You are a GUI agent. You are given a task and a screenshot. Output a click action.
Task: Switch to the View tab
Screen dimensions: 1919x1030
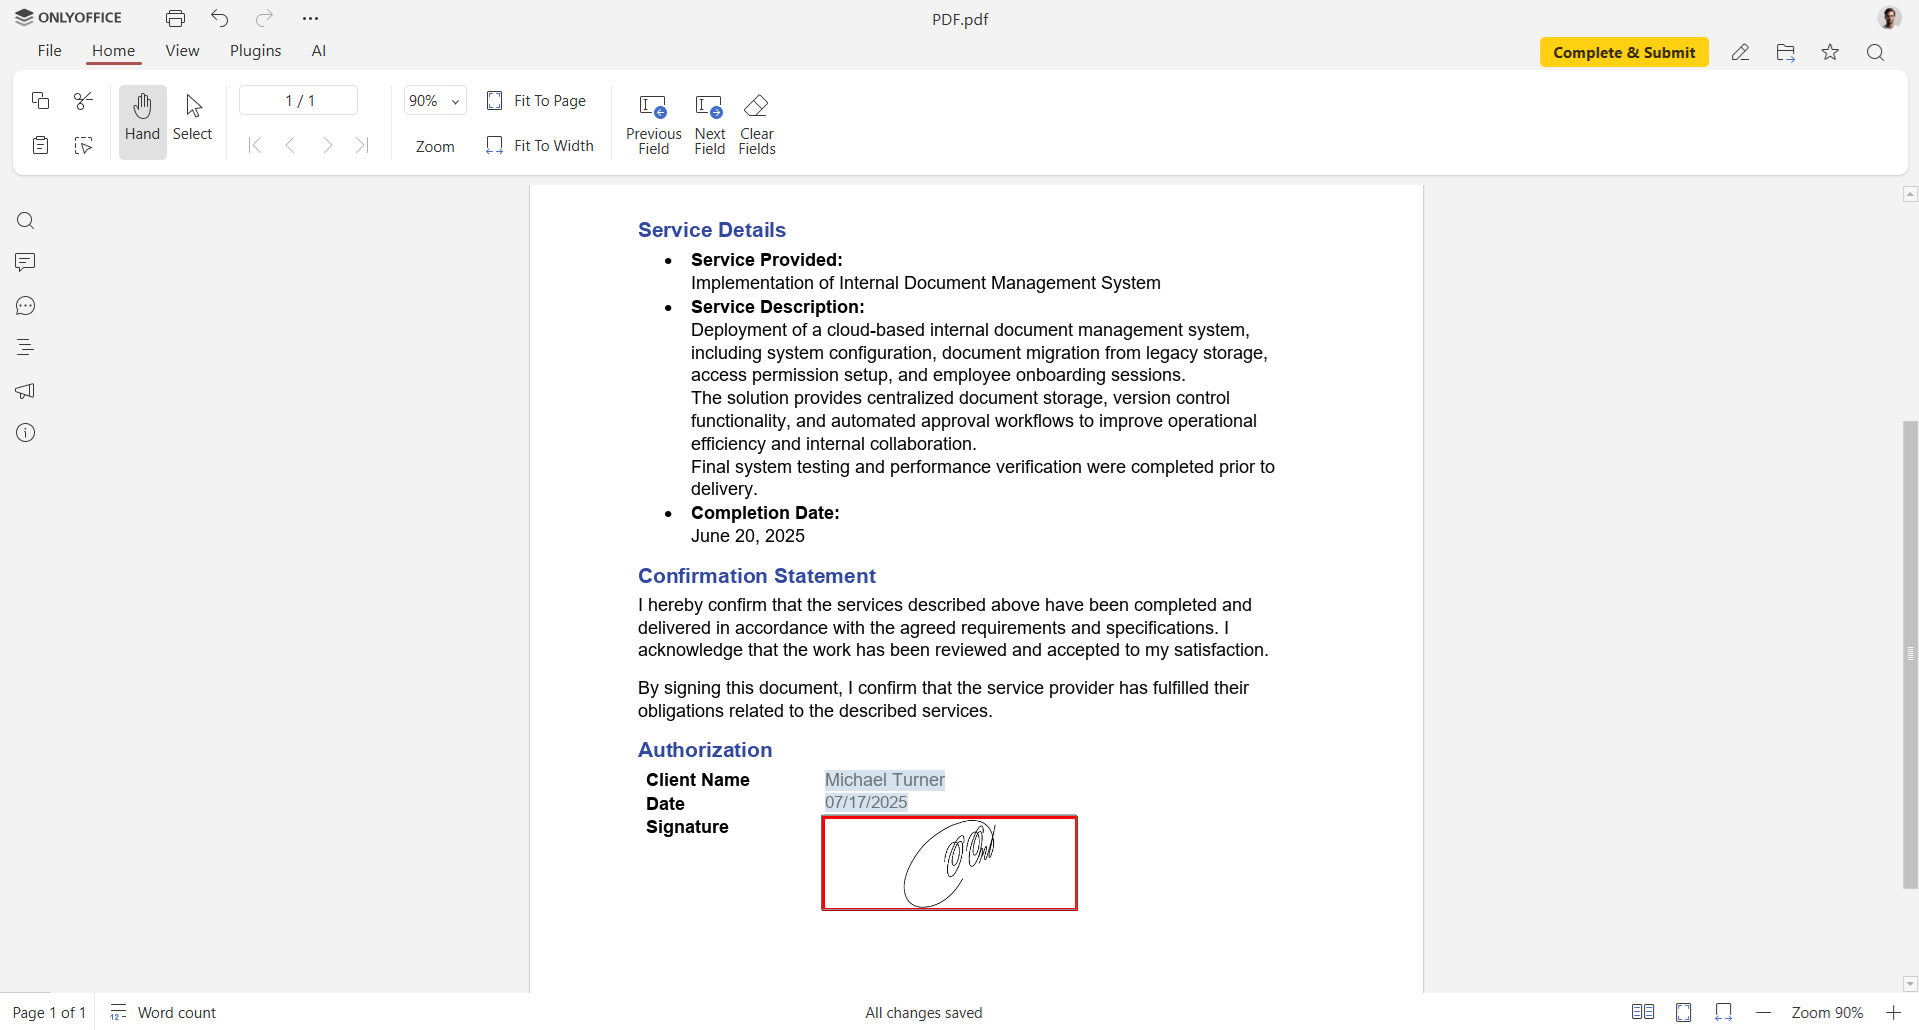(x=182, y=51)
